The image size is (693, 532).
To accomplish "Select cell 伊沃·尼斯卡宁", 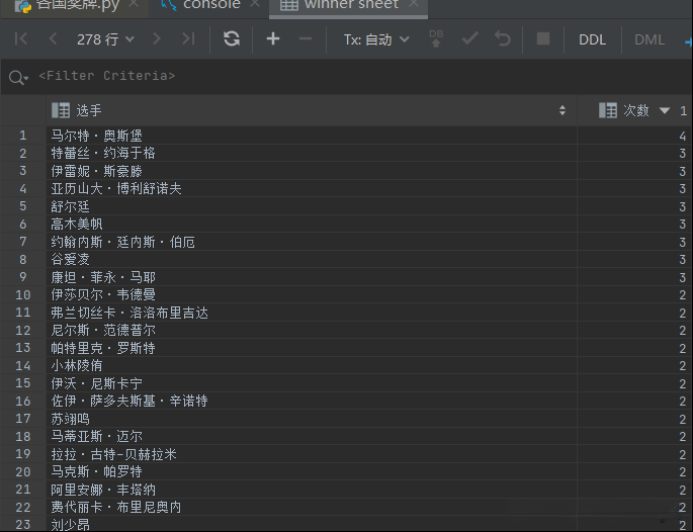I will 312,383.
